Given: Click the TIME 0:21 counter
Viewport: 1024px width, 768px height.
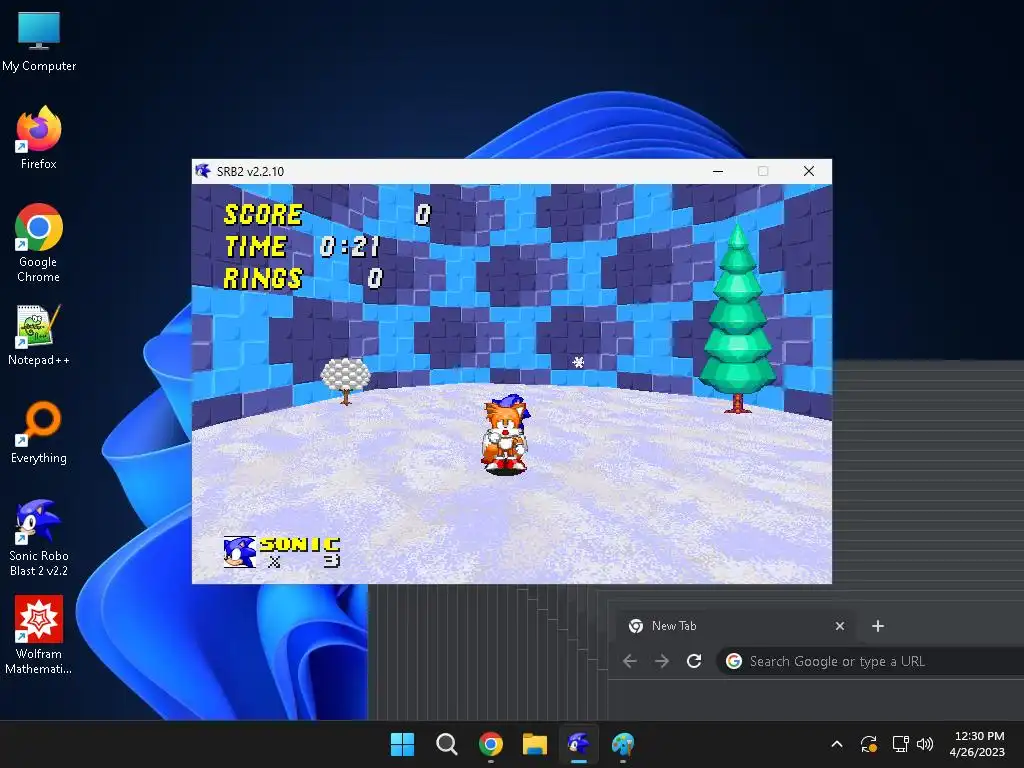Looking at the screenshot, I should click(302, 246).
